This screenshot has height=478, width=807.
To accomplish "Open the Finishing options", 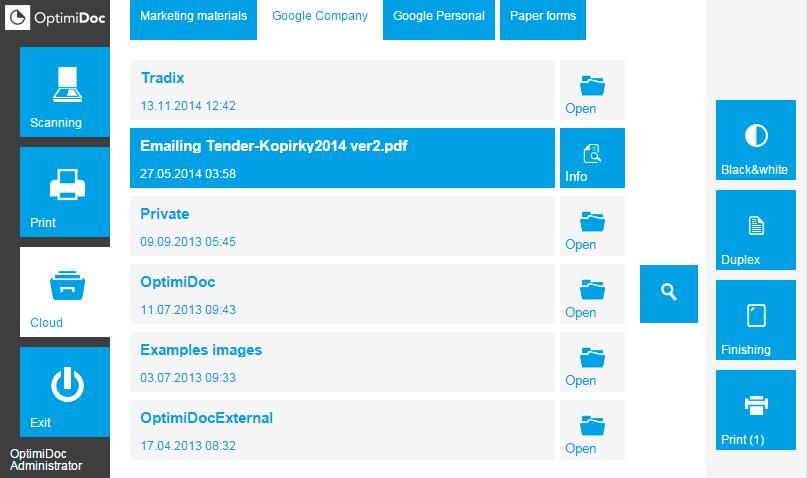I will point(756,320).
